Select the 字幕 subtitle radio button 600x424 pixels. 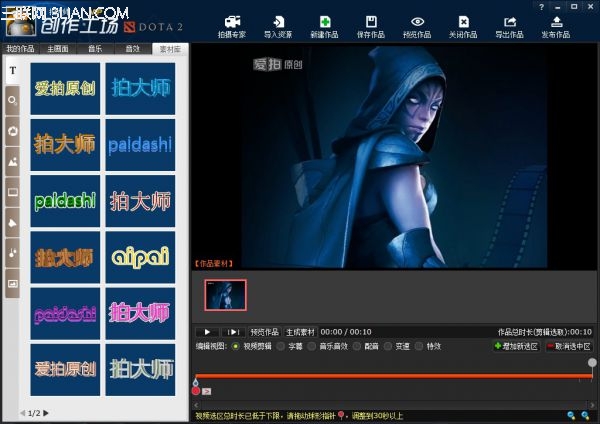[281, 346]
